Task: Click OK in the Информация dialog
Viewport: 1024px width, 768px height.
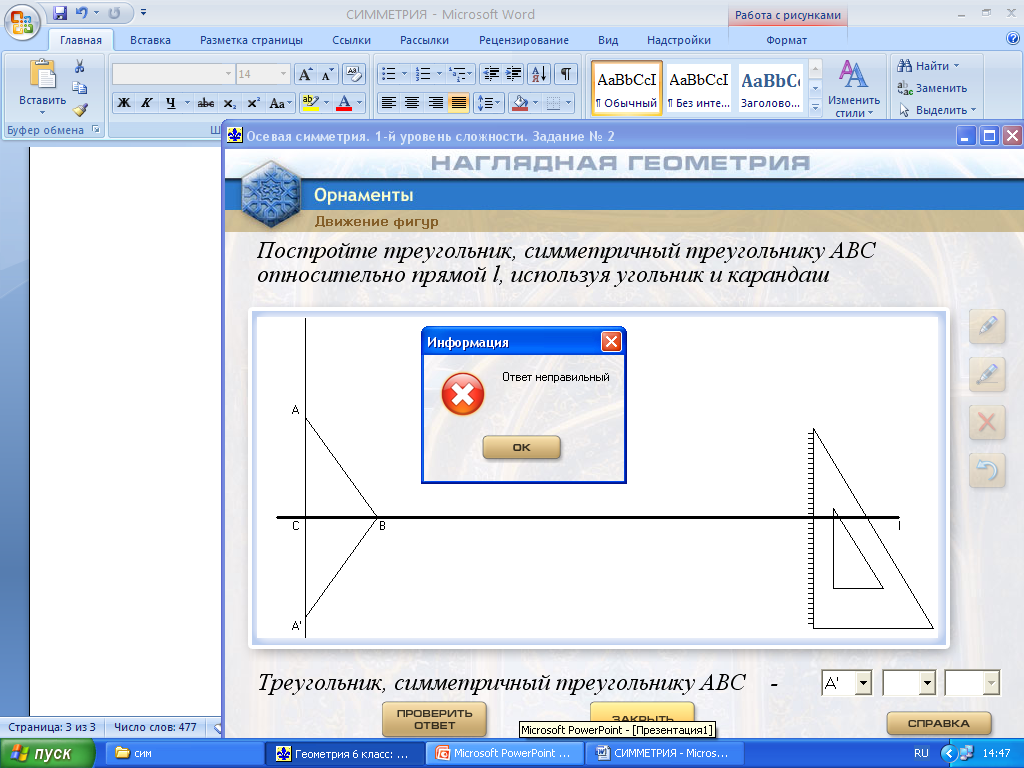Action: (521, 447)
